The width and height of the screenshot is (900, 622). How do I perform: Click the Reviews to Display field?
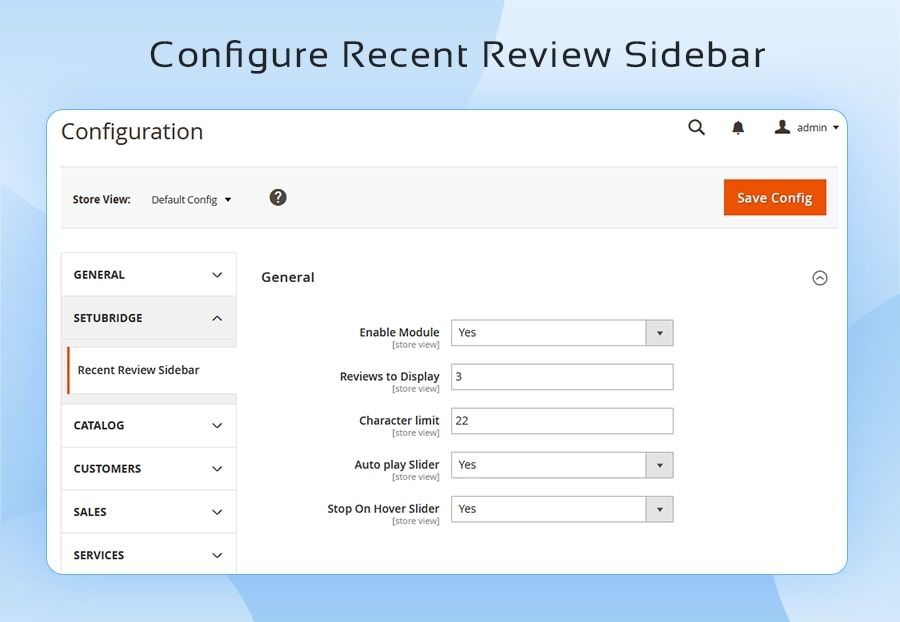(561, 377)
